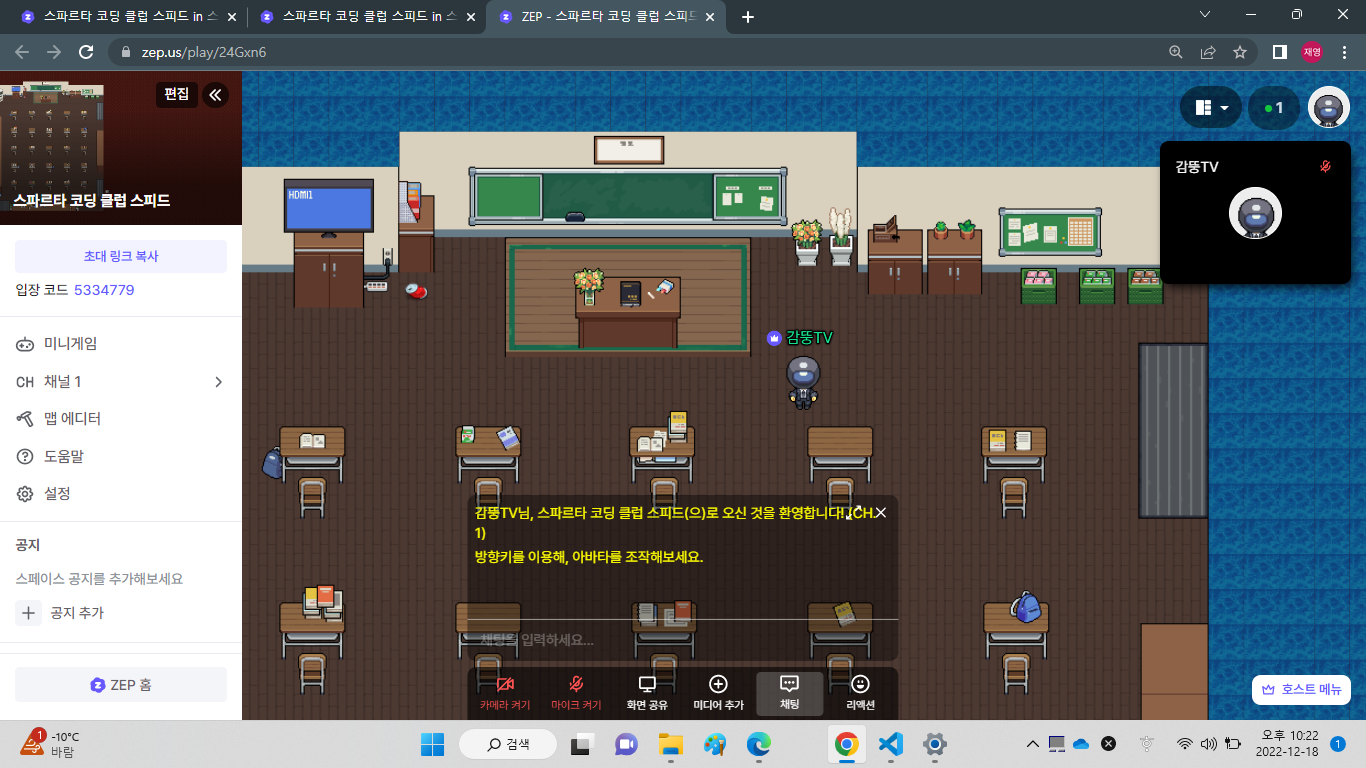The height and width of the screenshot is (768, 1366).
Task: Share this page via the share icon
Action: pyautogui.click(x=1208, y=52)
